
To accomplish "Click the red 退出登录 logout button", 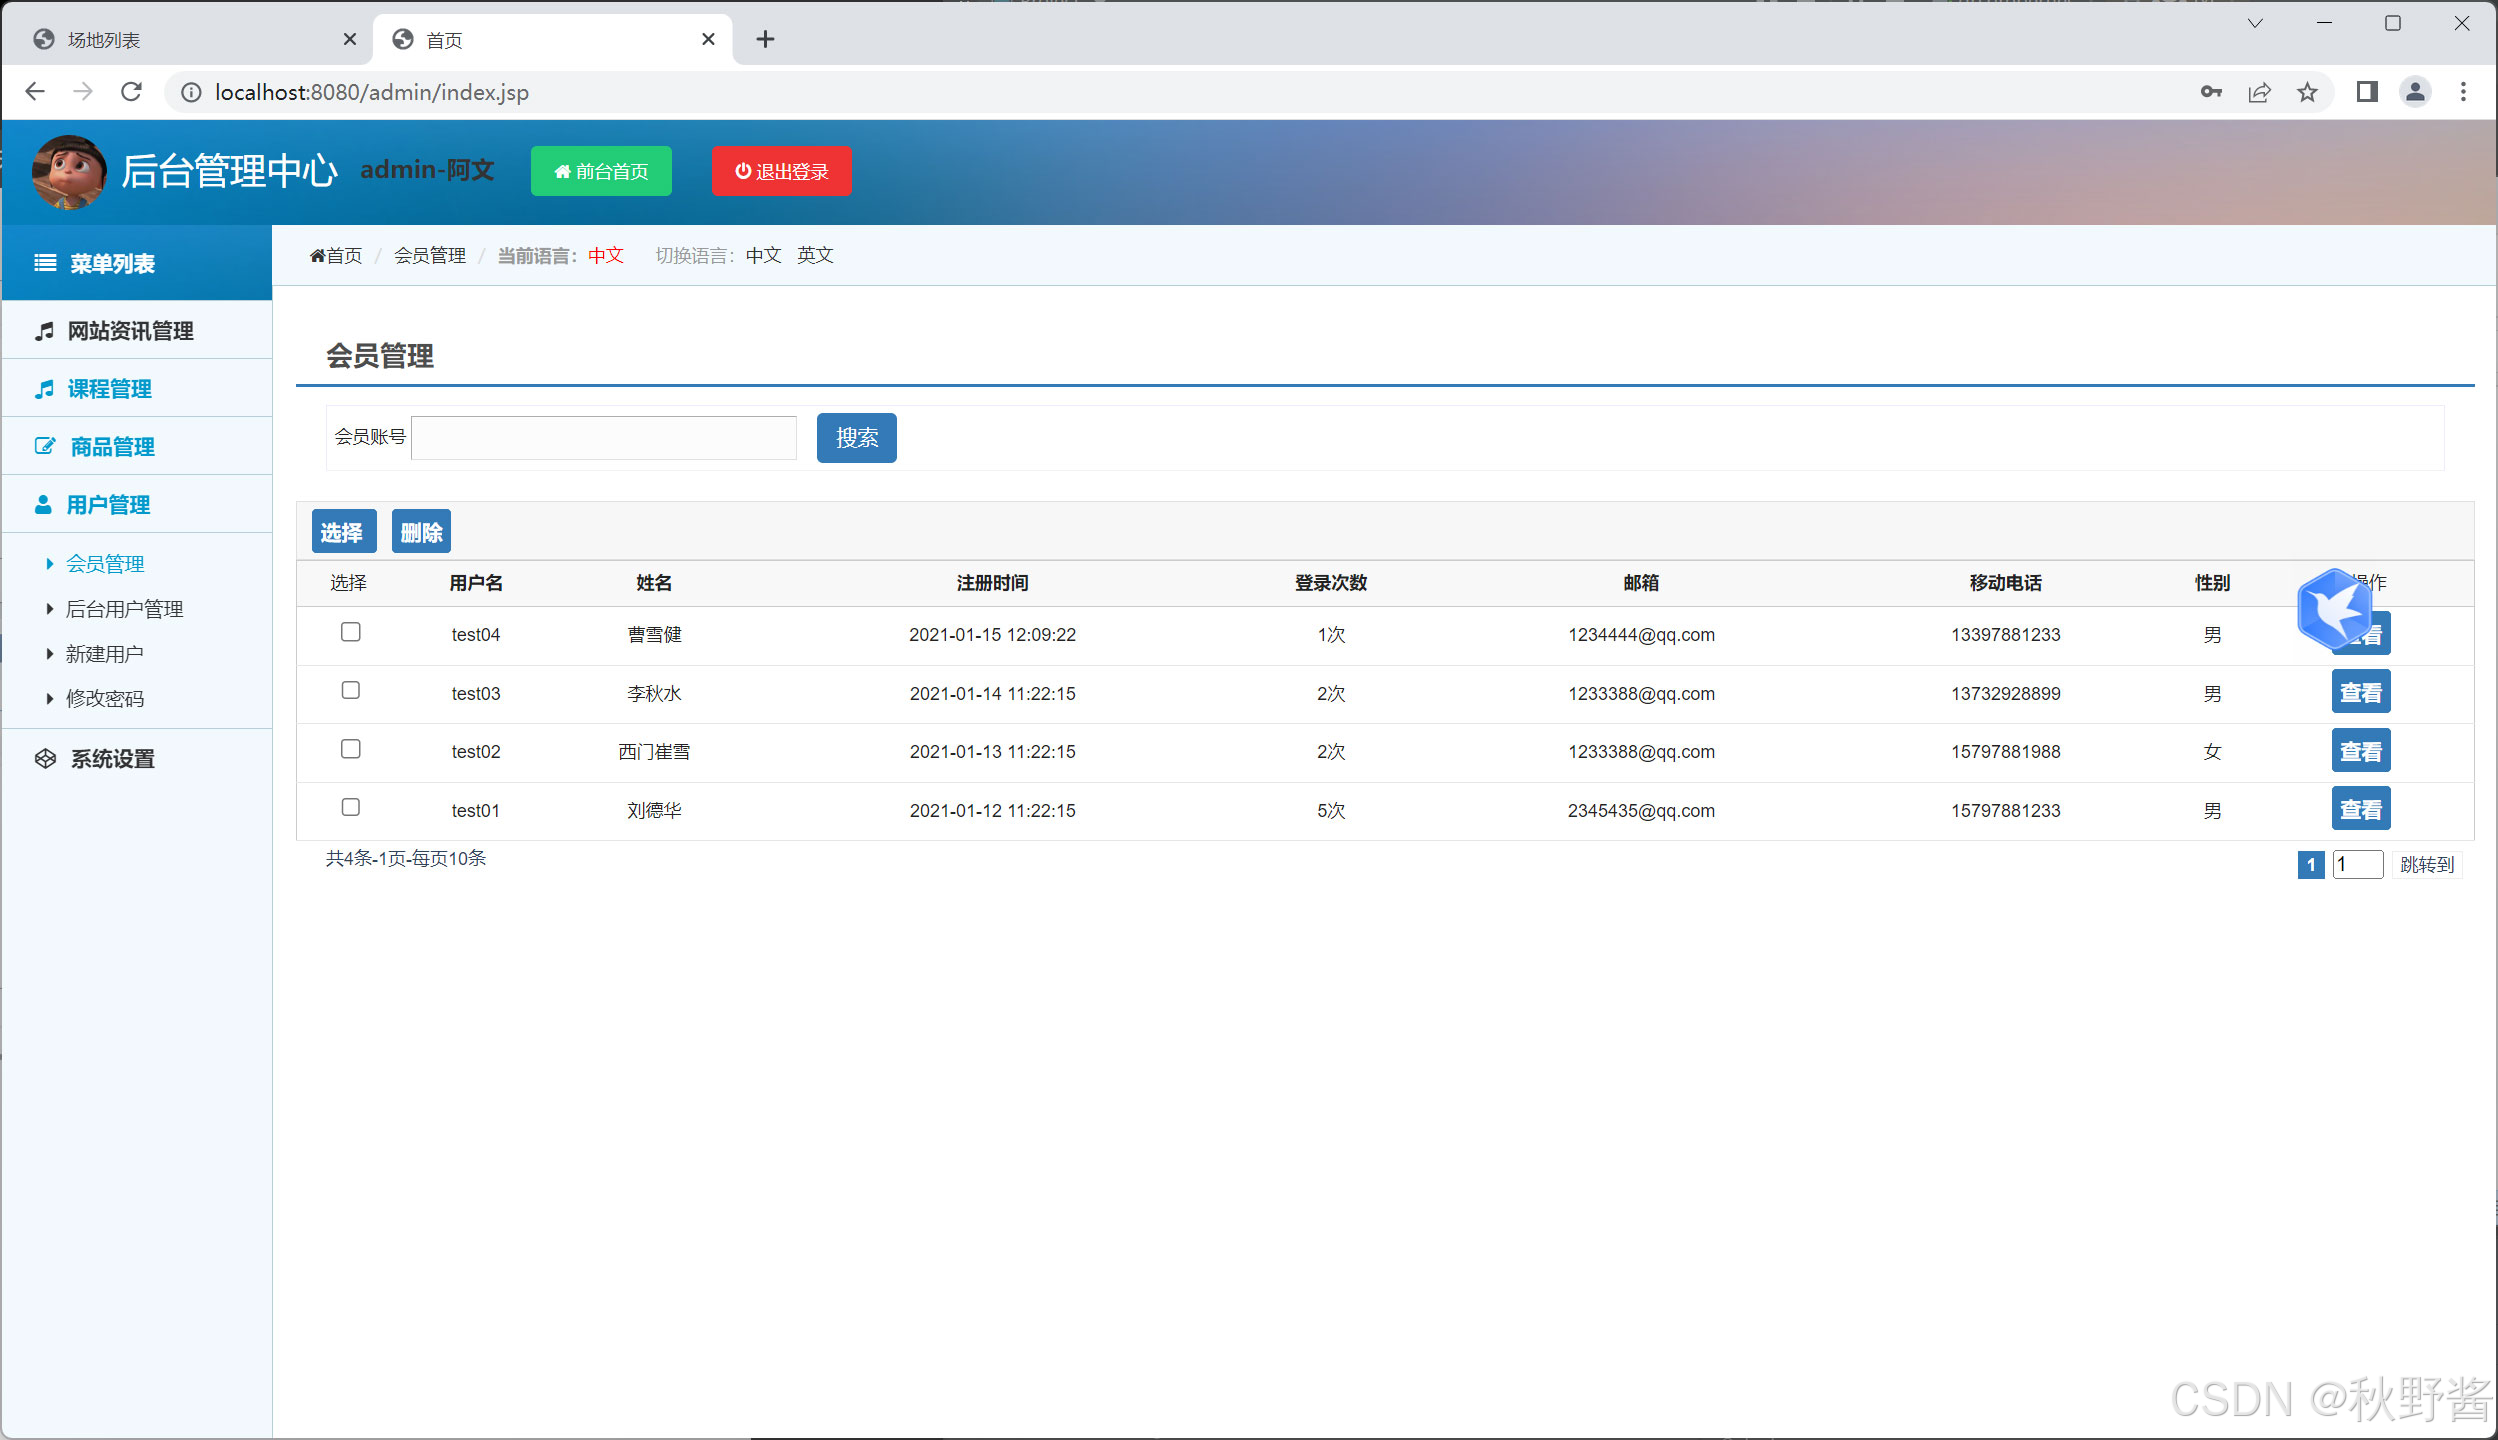I will coord(781,171).
